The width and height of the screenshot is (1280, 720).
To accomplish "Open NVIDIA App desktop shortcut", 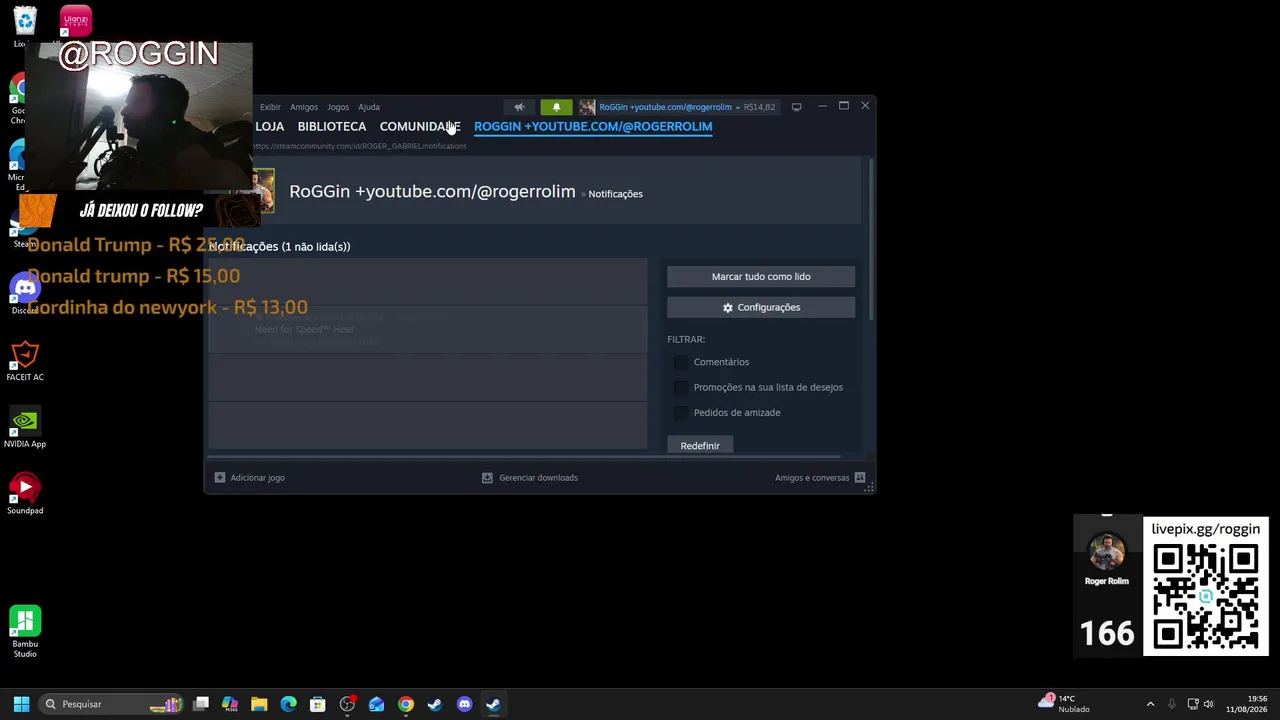I will (25, 428).
